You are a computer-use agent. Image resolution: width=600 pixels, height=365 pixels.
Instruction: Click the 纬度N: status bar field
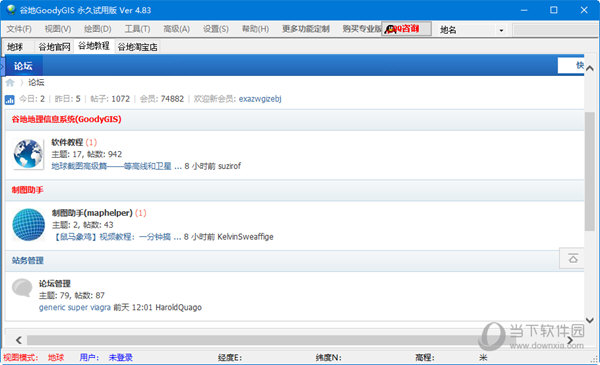pyautogui.click(x=329, y=358)
